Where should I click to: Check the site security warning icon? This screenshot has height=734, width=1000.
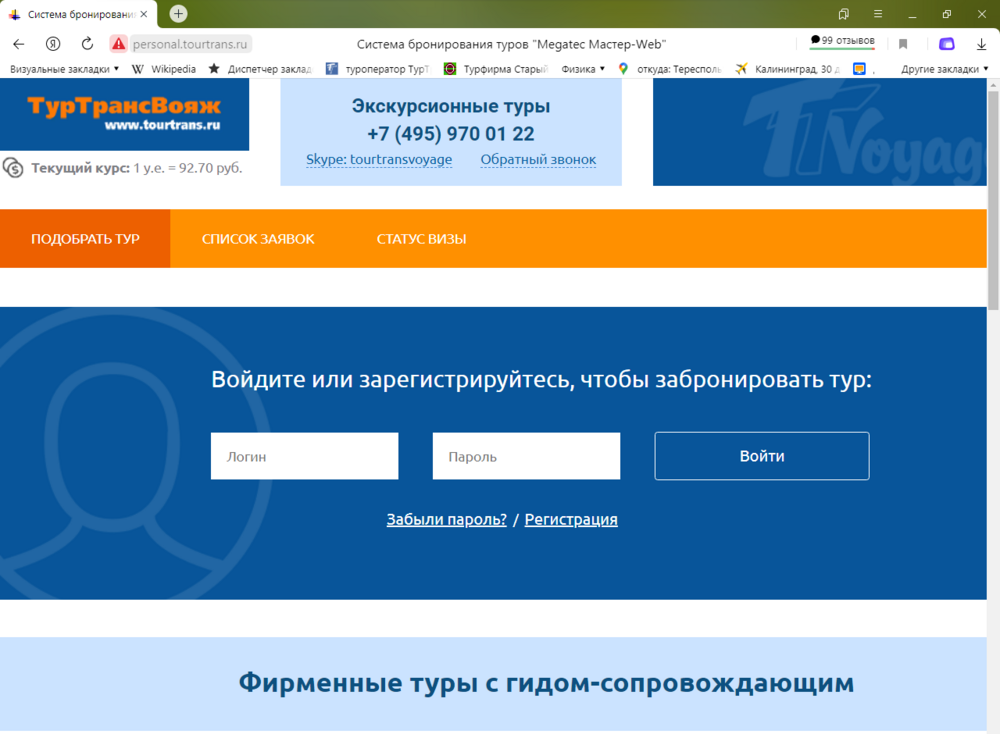[x=119, y=43]
